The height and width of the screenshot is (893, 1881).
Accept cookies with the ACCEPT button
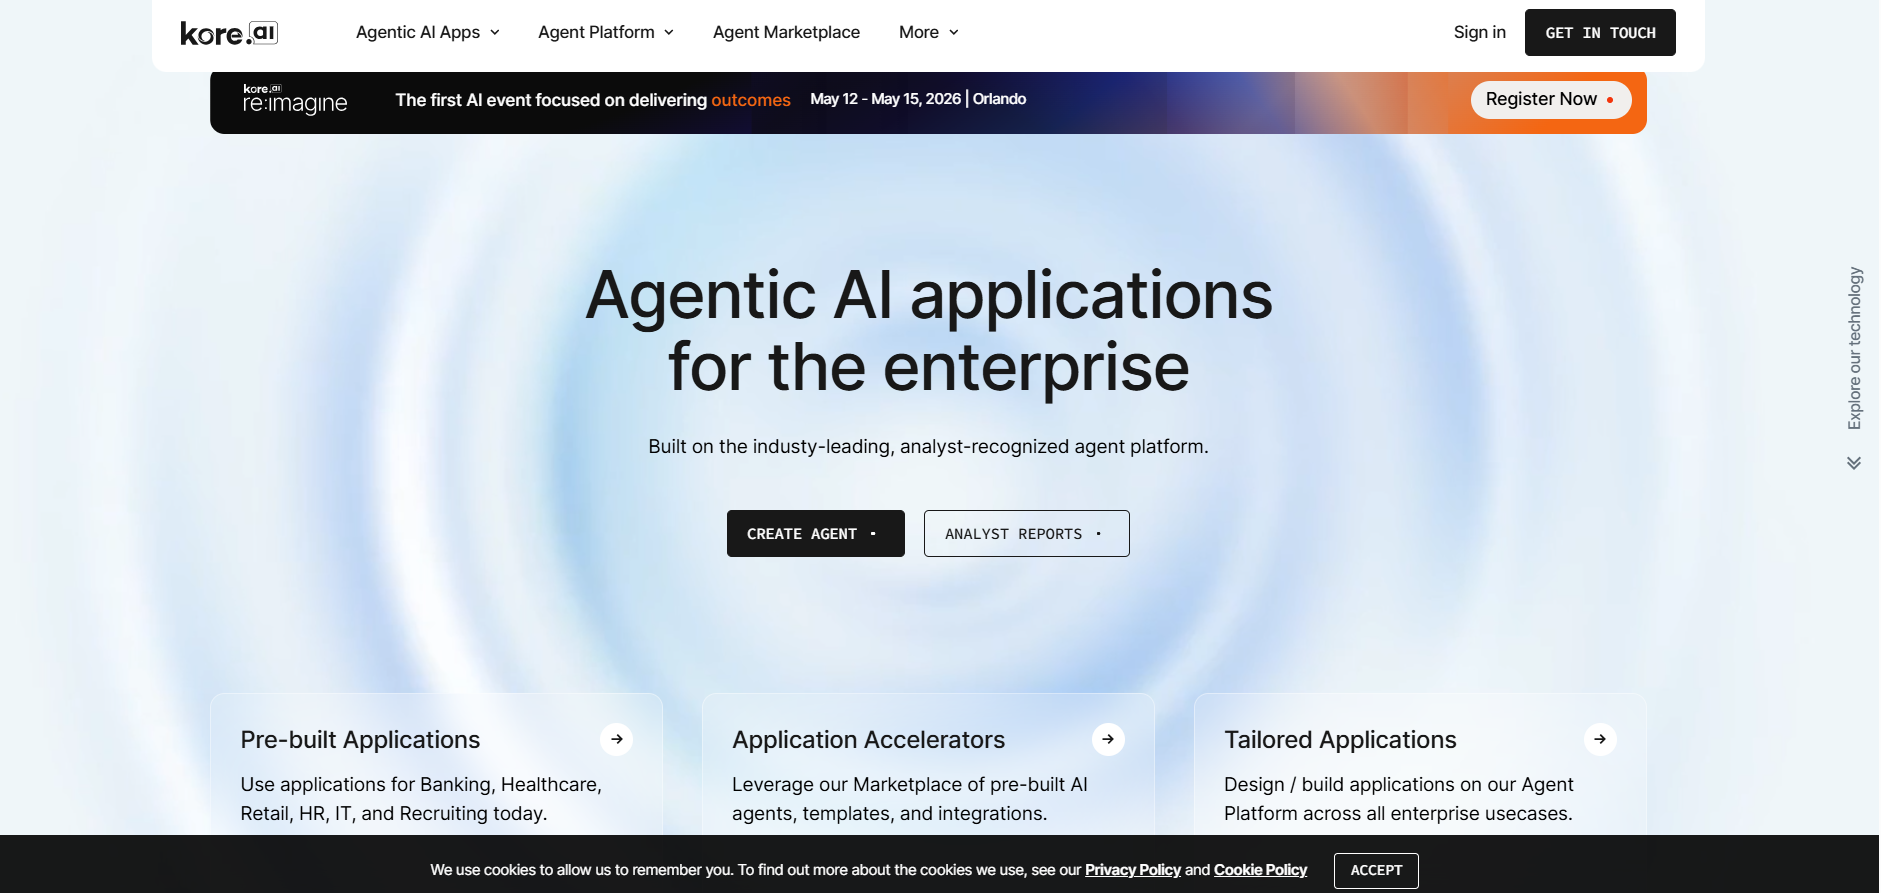tap(1376, 871)
